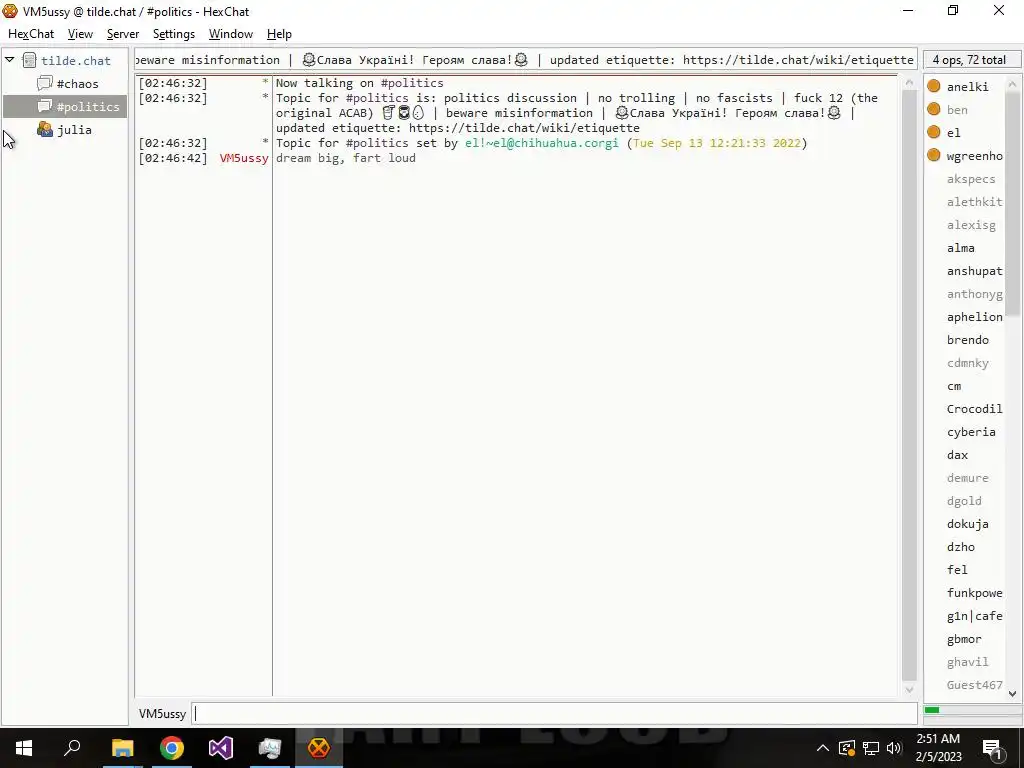The height and width of the screenshot is (768, 1024).
Task: Select user Crocodil in user list
Action: click(974, 409)
